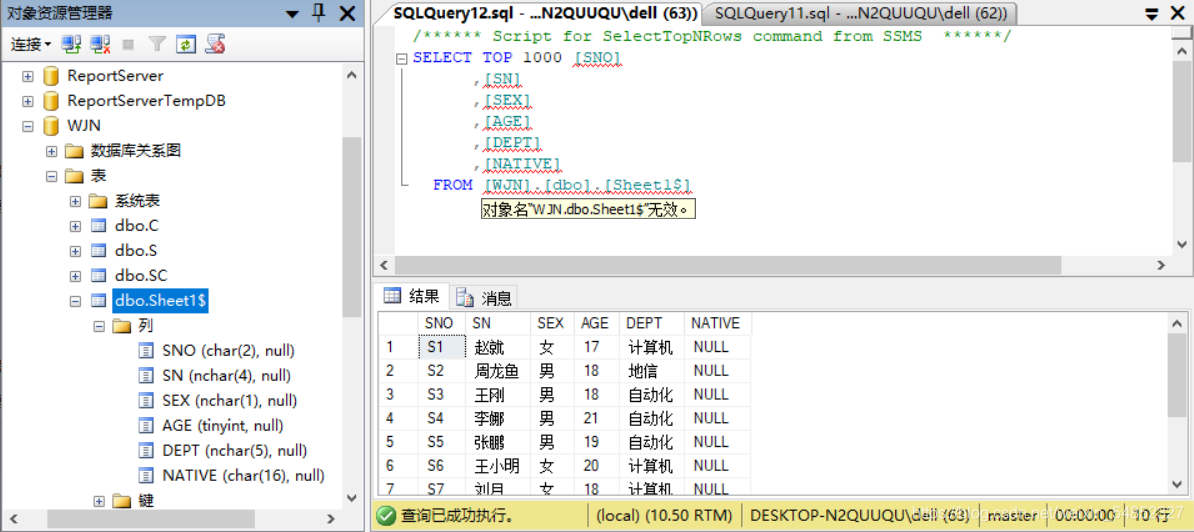
Task: Select the AGE (tinyint, null) column
Action: [x=224, y=425]
